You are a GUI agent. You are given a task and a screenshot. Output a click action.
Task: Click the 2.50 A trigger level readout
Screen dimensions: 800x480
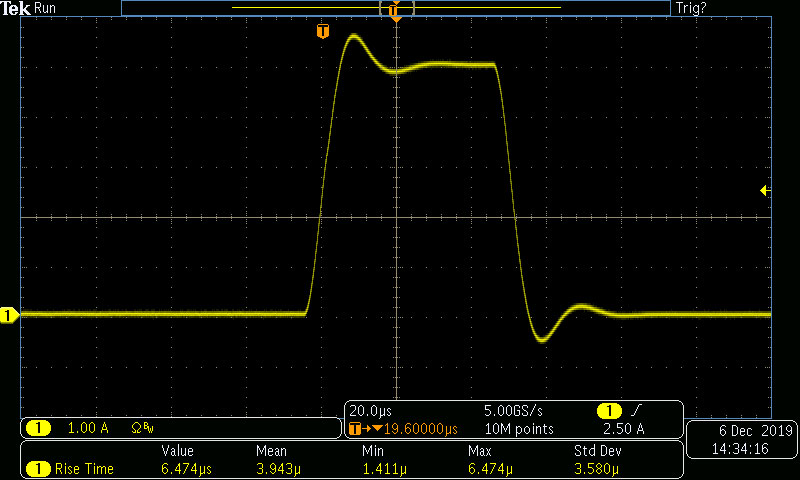tap(623, 429)
